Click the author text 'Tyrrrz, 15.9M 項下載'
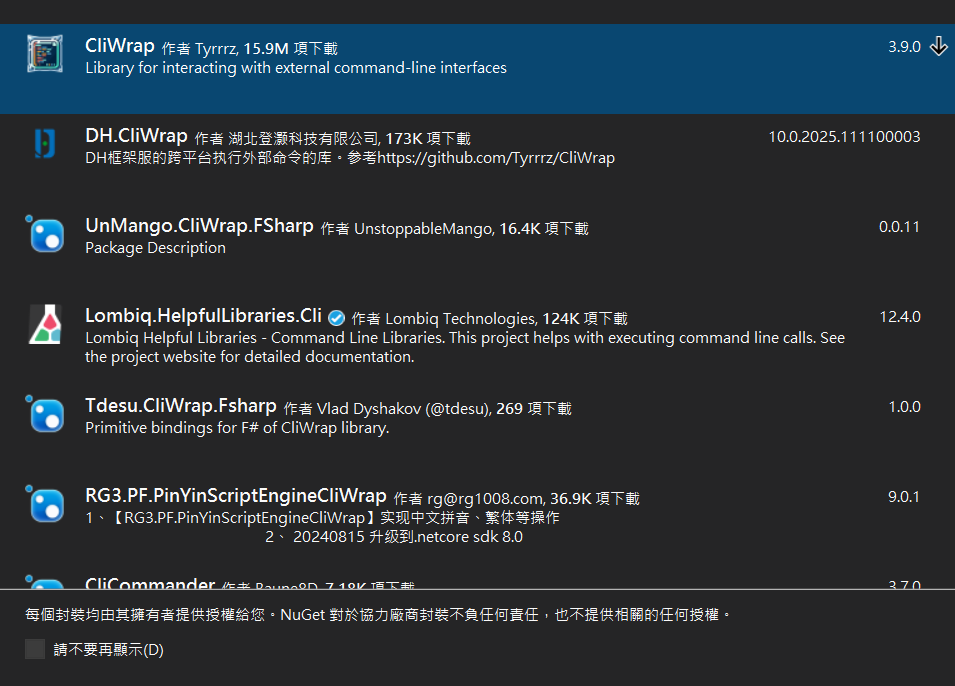 266,49
